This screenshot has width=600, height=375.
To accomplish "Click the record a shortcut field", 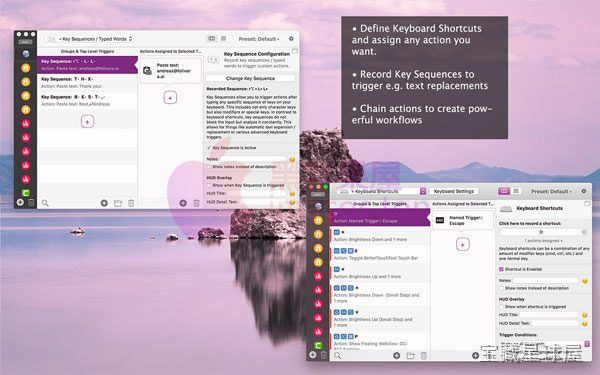I will (x=541, y=232).
